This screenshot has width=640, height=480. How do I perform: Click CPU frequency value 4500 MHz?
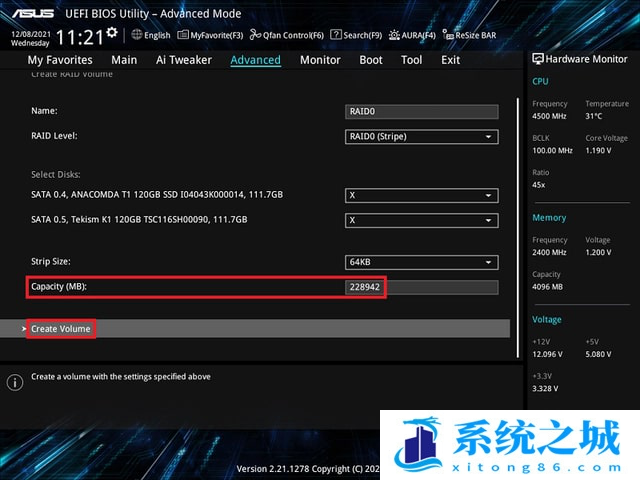click(x=549, y=116)
